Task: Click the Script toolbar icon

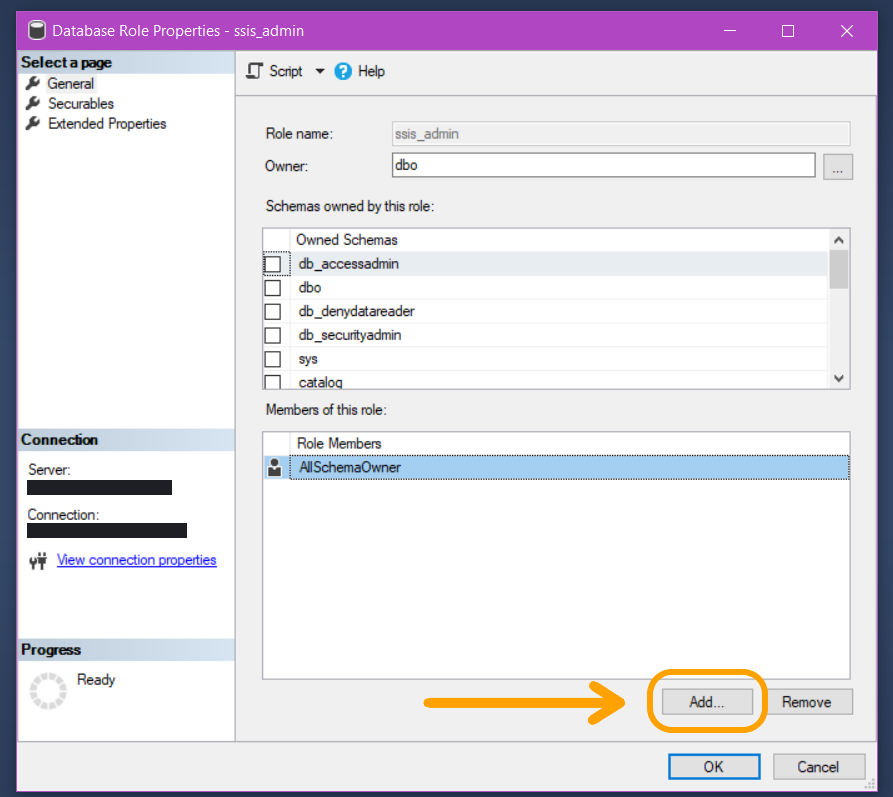Action: tap(255, 71)
